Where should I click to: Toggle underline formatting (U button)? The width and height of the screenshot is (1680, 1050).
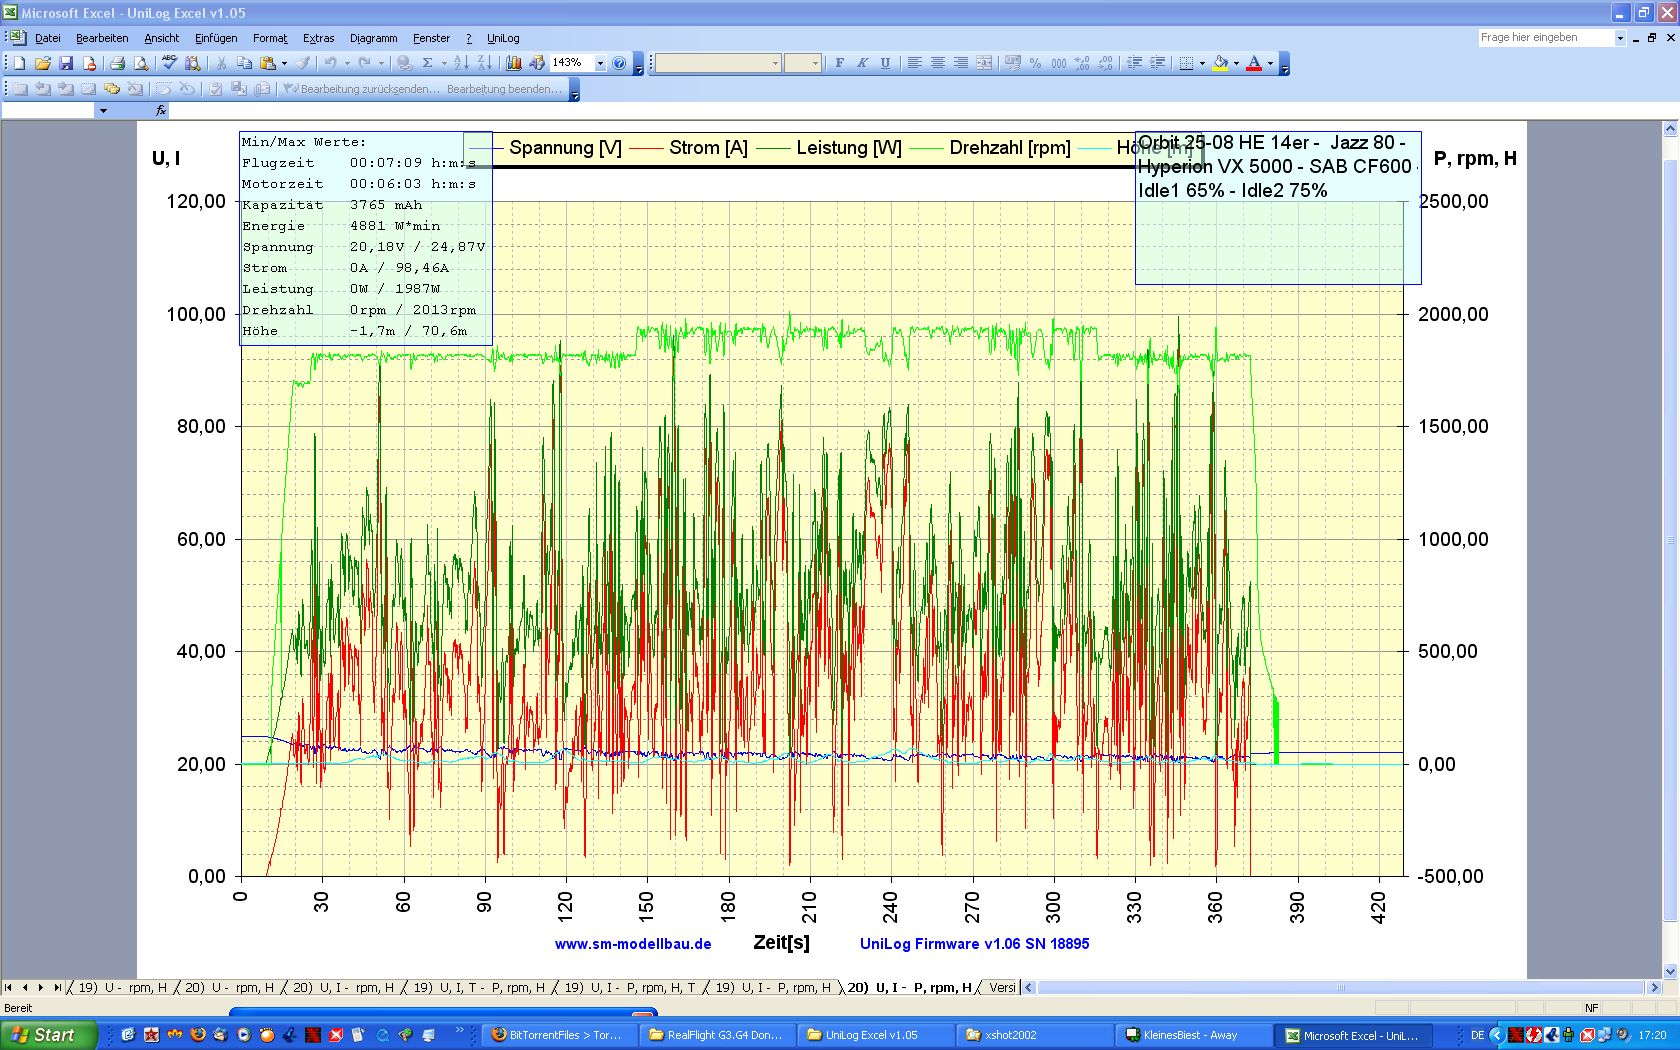pyautogui.click(x=885, y=63)
